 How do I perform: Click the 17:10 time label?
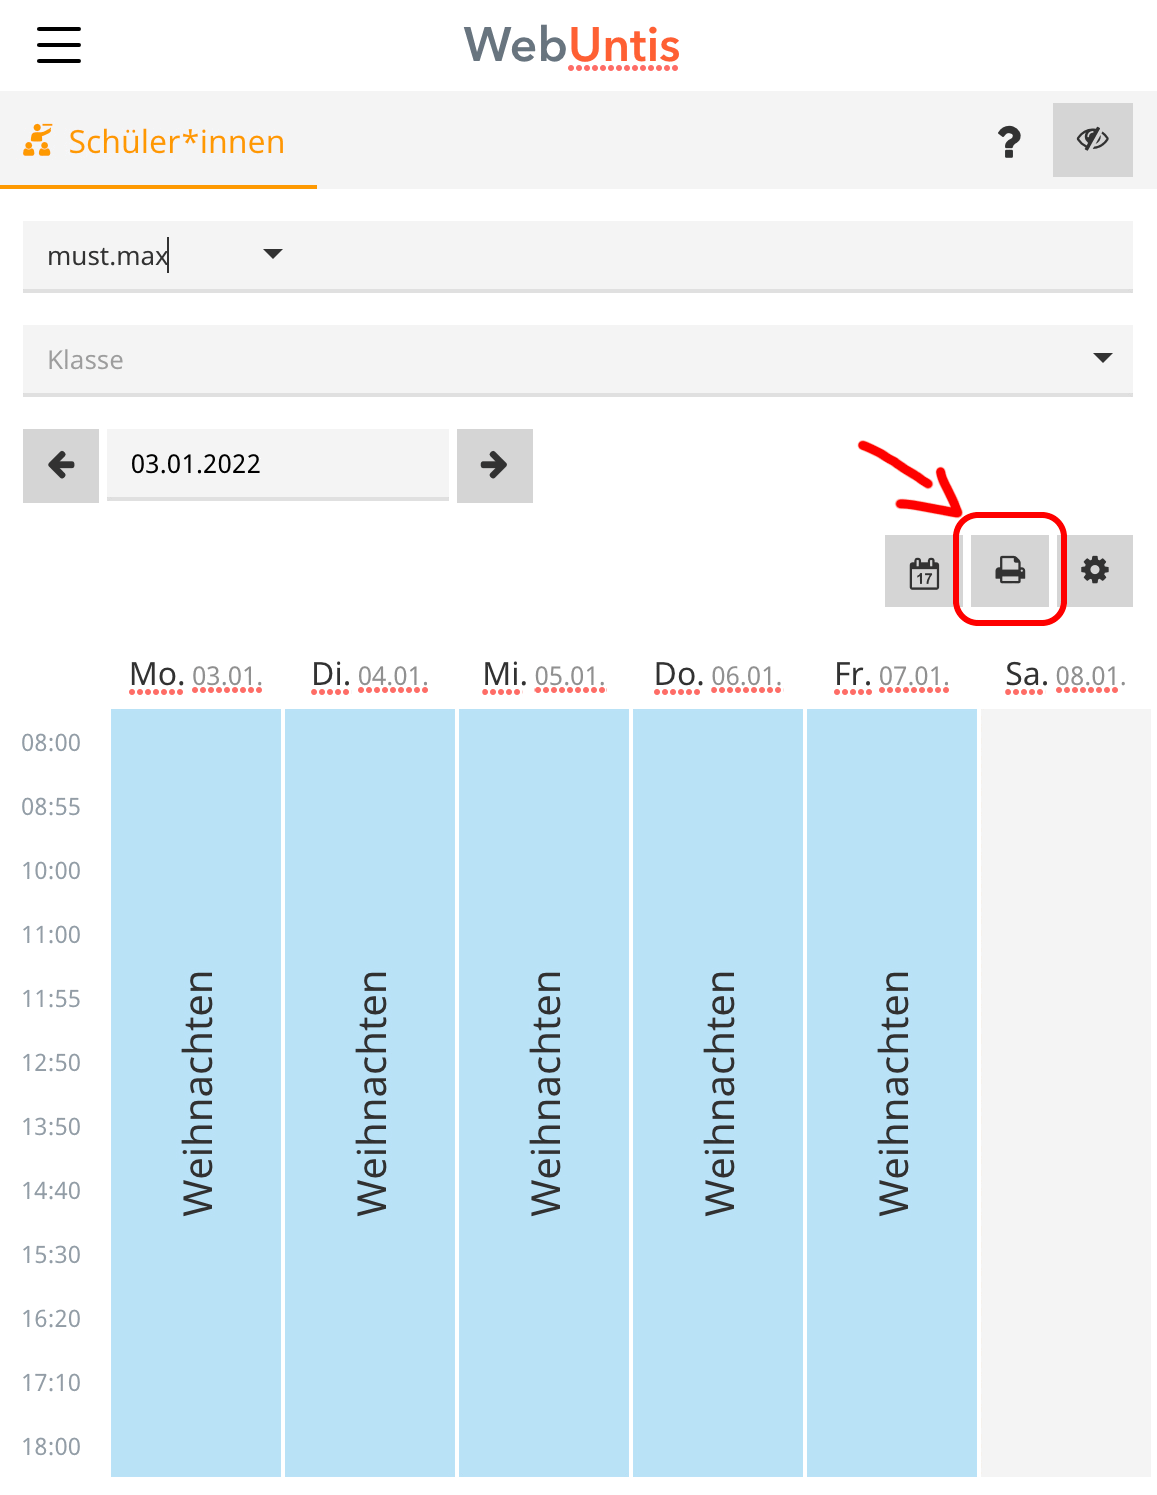point(51,1383)
